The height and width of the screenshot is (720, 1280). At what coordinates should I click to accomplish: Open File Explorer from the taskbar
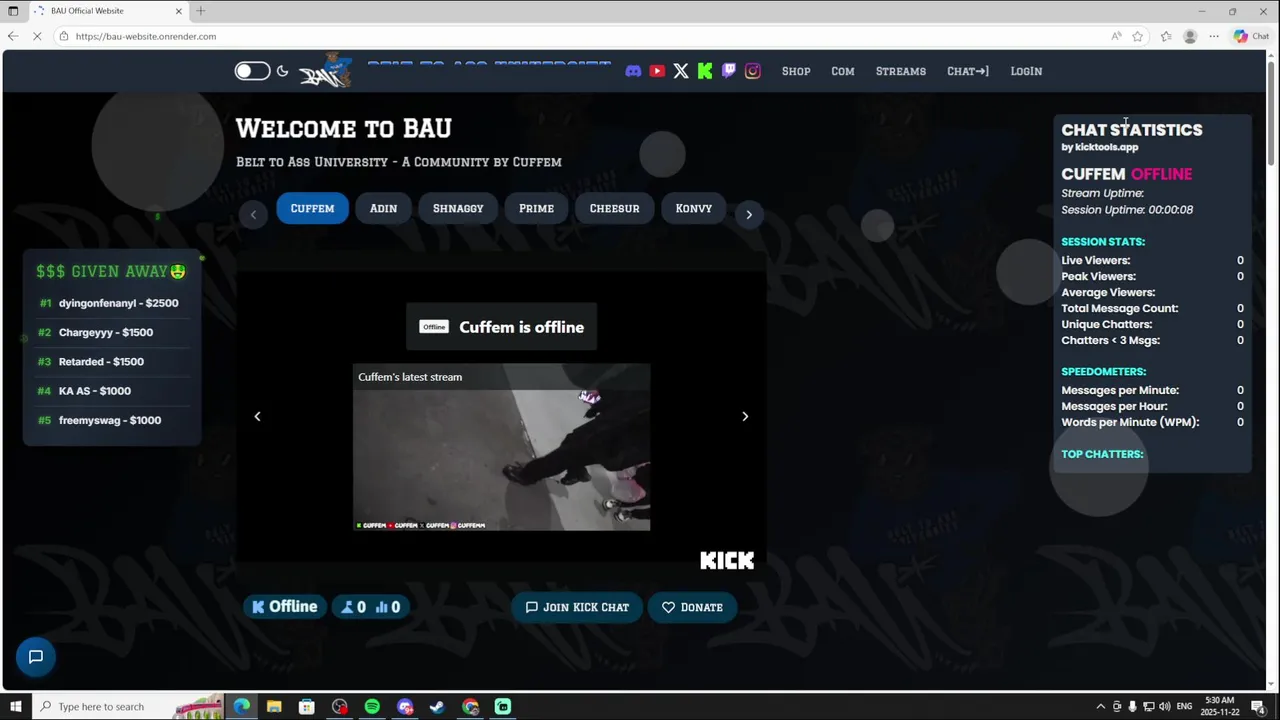point(274,707)
